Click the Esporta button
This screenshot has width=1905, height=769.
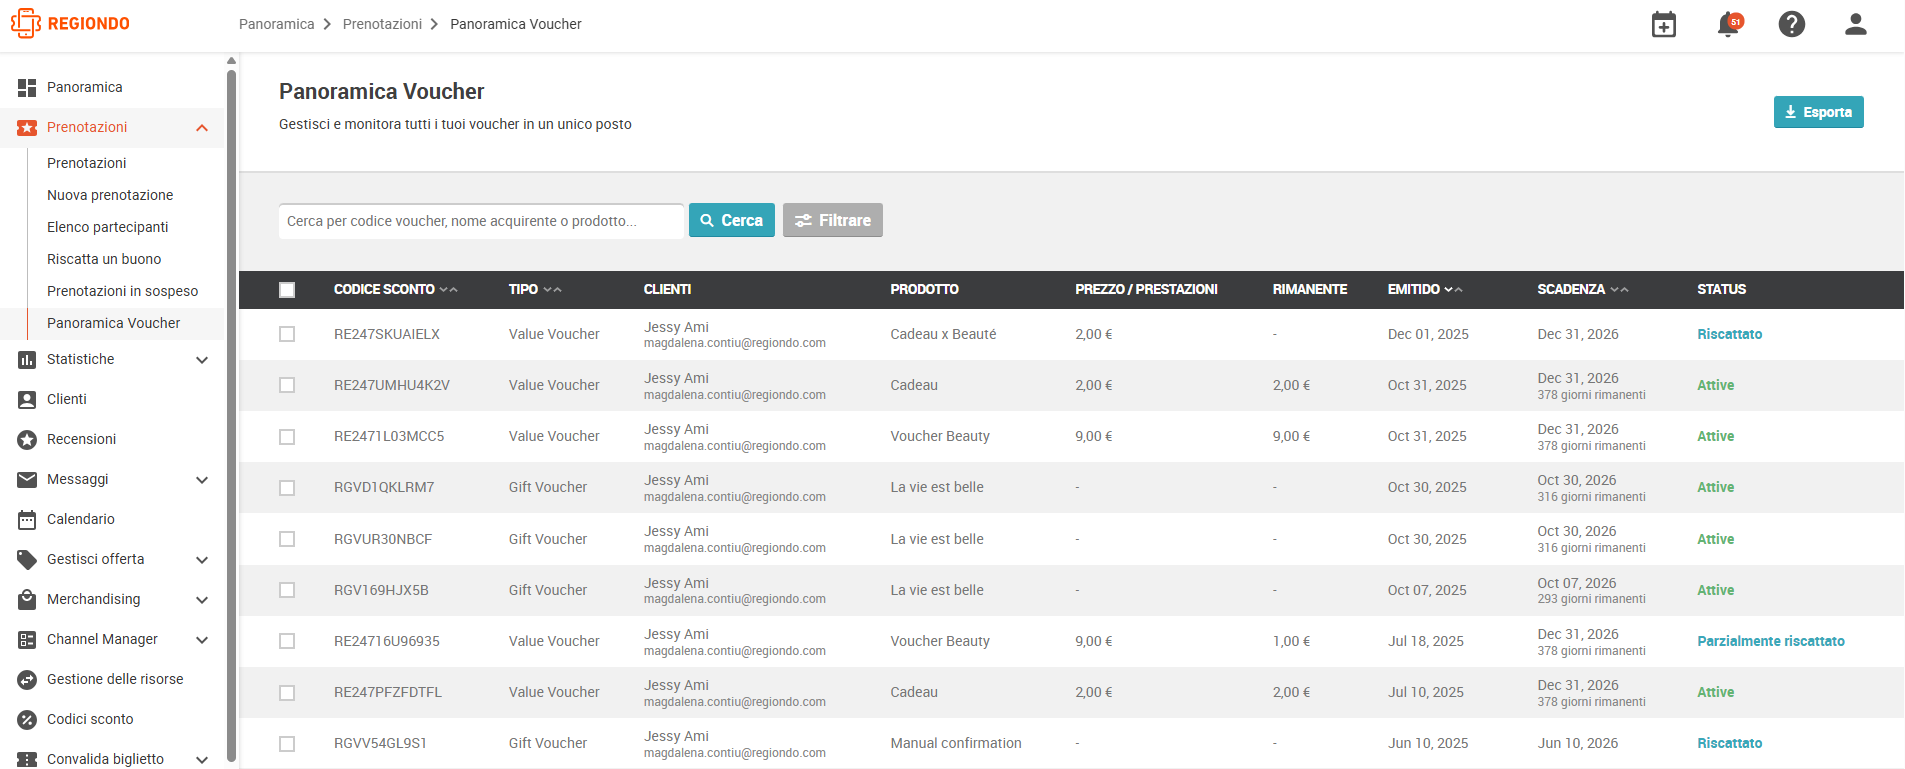pos(1818,112)
